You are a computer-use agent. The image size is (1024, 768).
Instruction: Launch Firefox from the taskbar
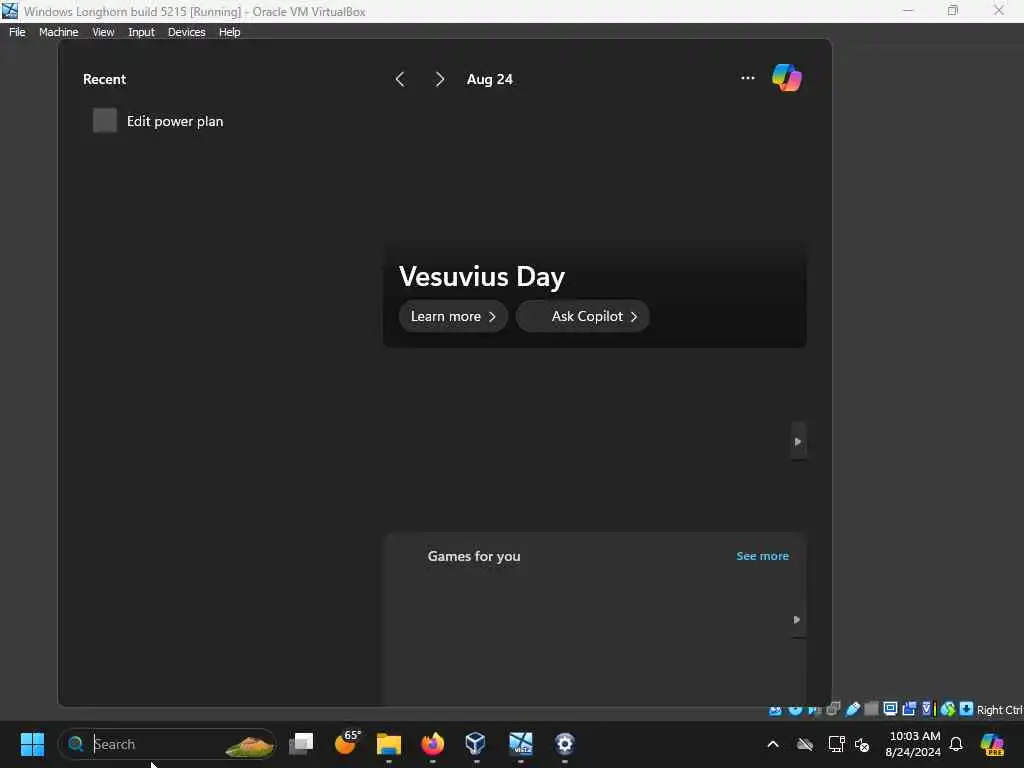click(432, 743)
